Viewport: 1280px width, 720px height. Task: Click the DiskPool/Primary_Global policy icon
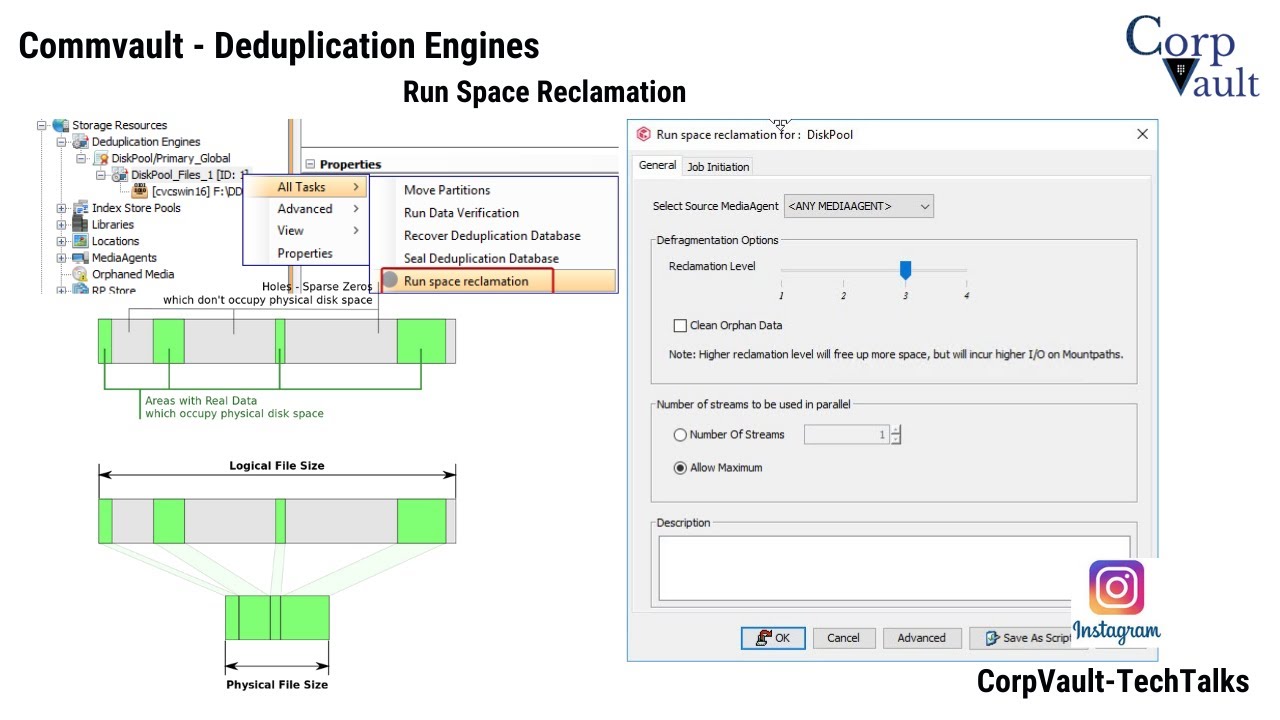point(101,158)
